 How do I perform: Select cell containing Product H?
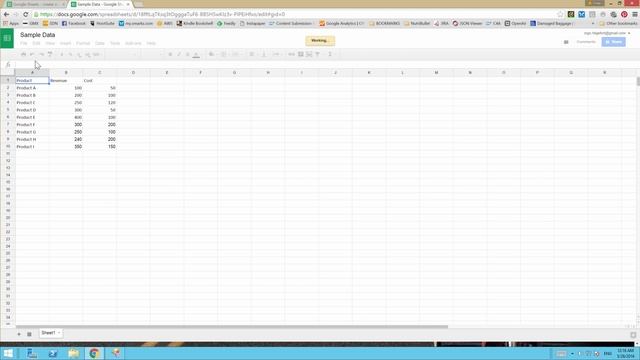click(x=32, y=139)
